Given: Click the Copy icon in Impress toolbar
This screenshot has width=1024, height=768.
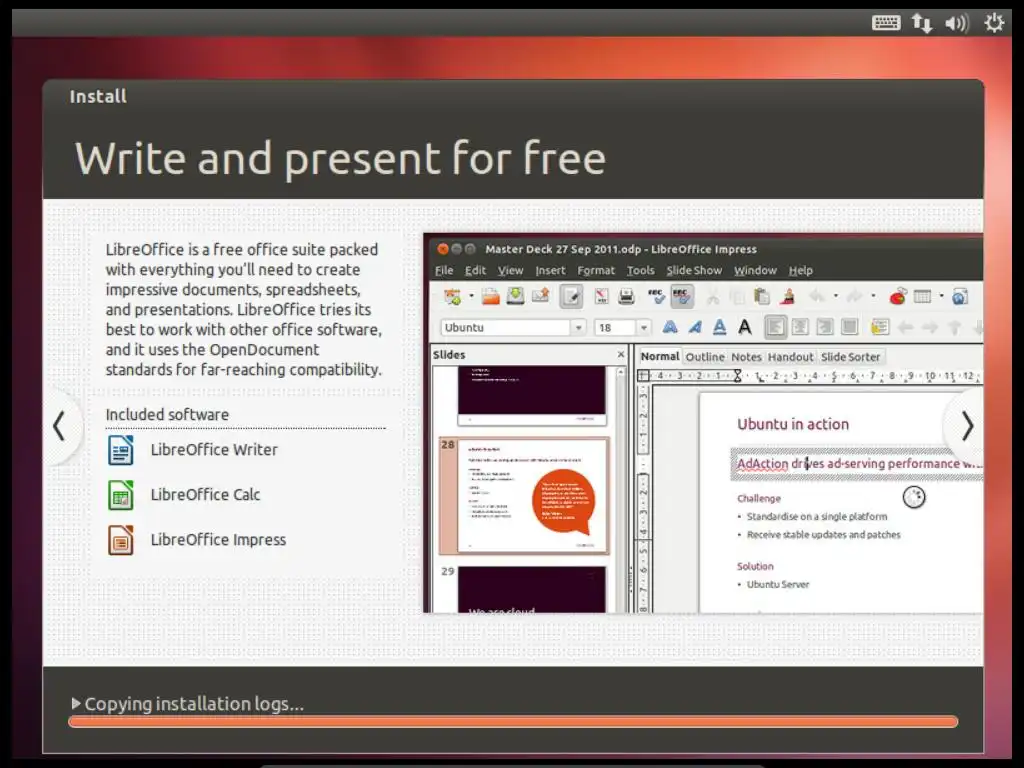Looking at the screenshot, I should tap(737, 296).
